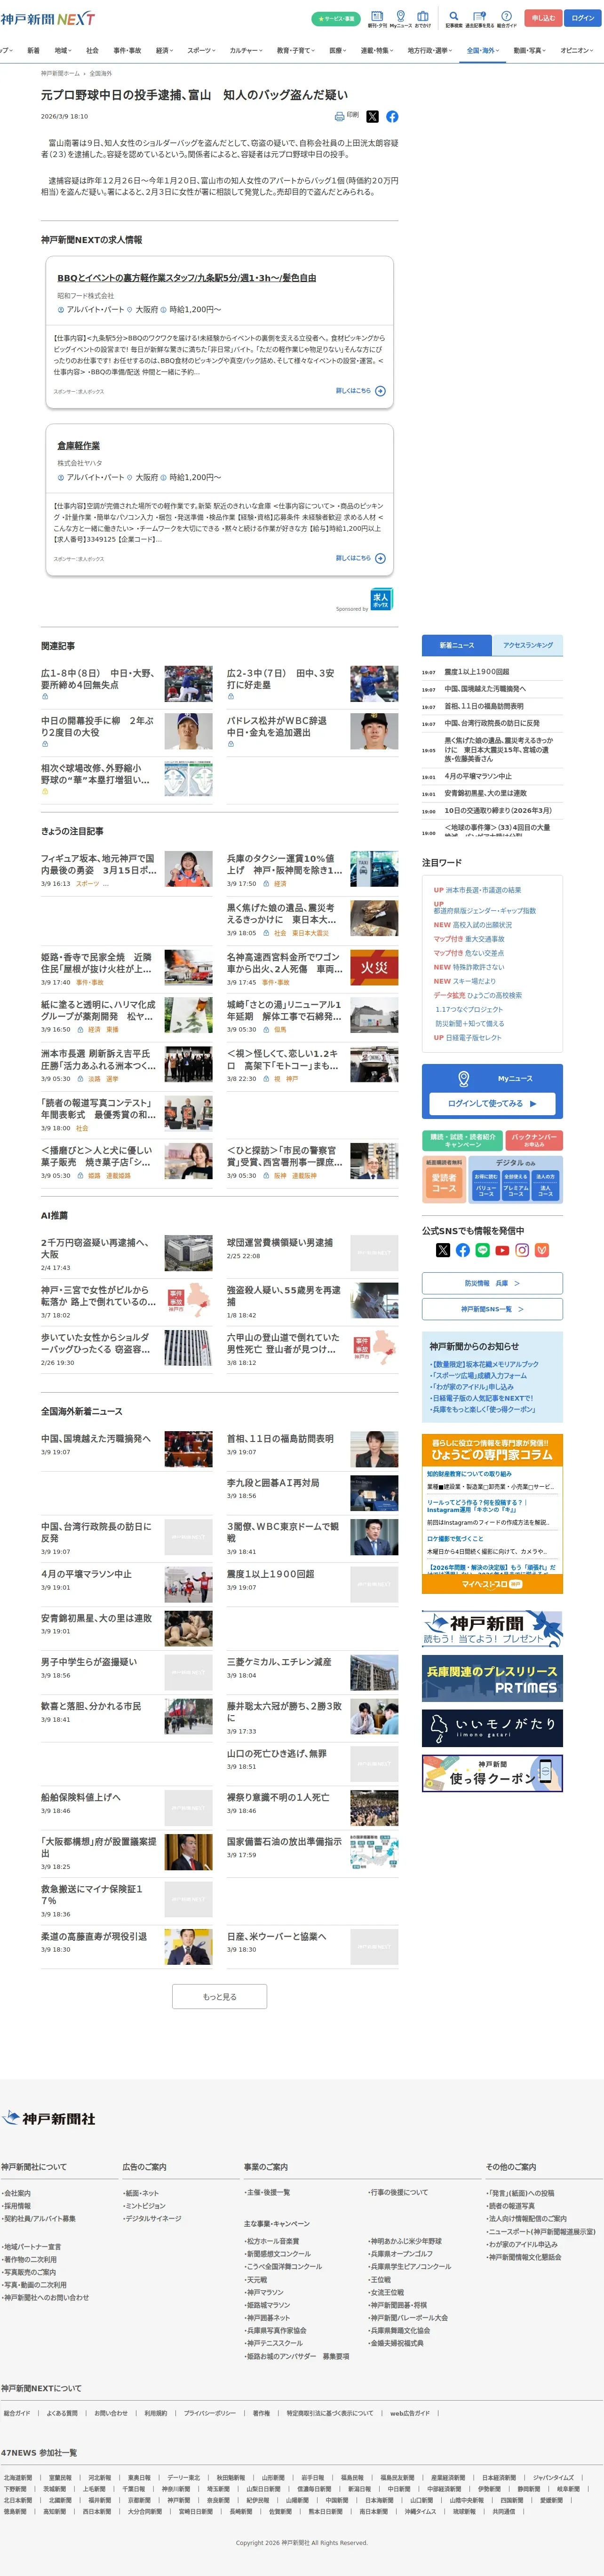This screenshot has width=604, height=2576.
Task: Open the official YouTube channel icon
Action: pyautogui.click(x=502, y=1250)
